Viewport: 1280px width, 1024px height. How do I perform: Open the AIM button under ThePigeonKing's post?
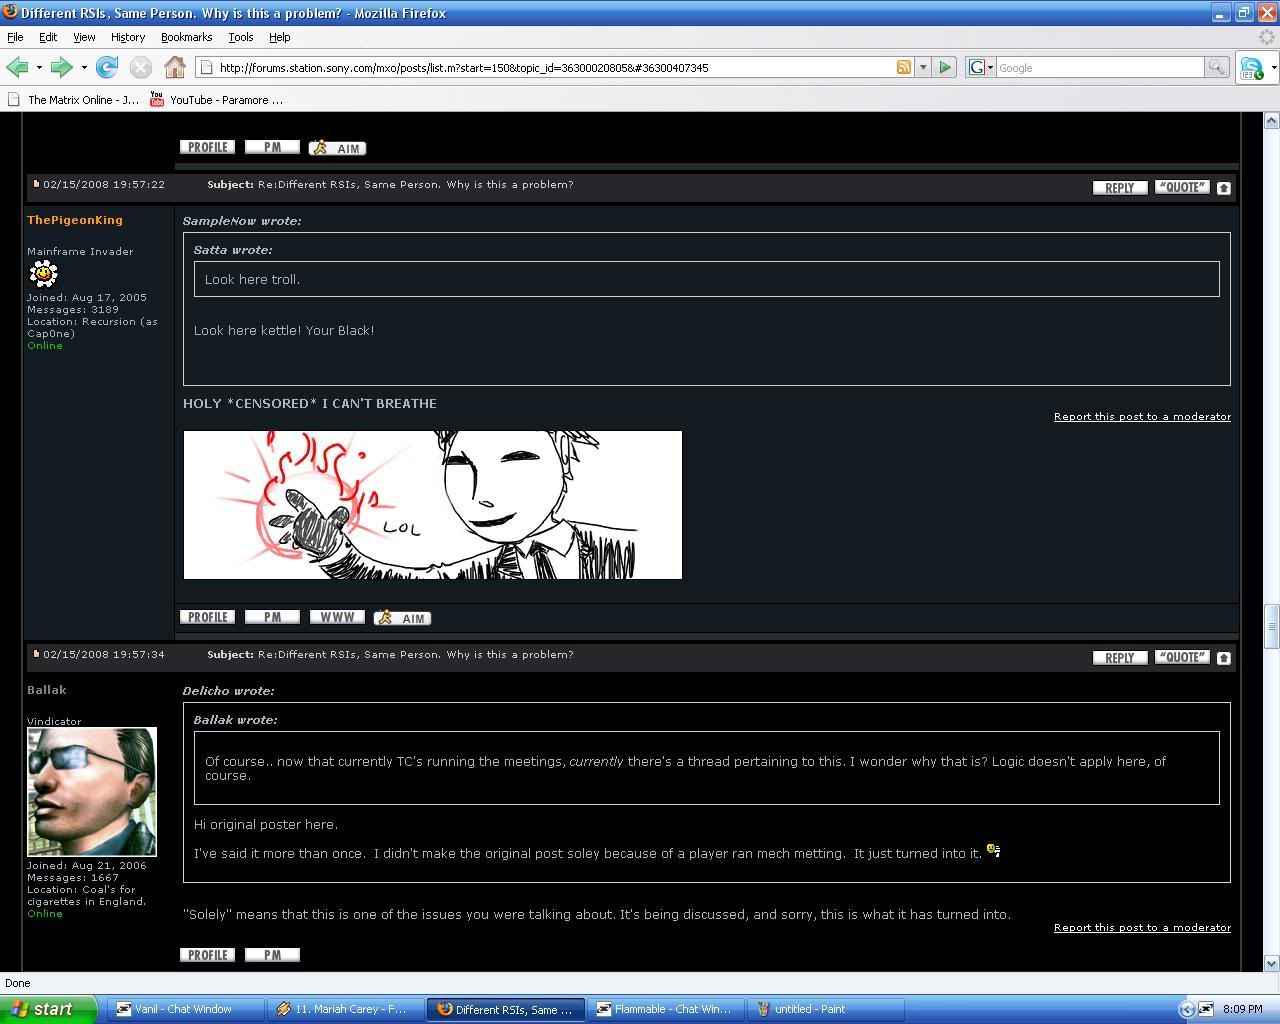point(402,618)
